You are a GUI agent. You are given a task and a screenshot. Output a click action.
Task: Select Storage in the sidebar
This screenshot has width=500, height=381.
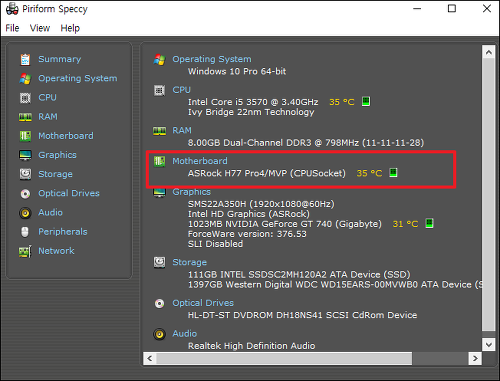pyautogui.click(x=55, y=174)
